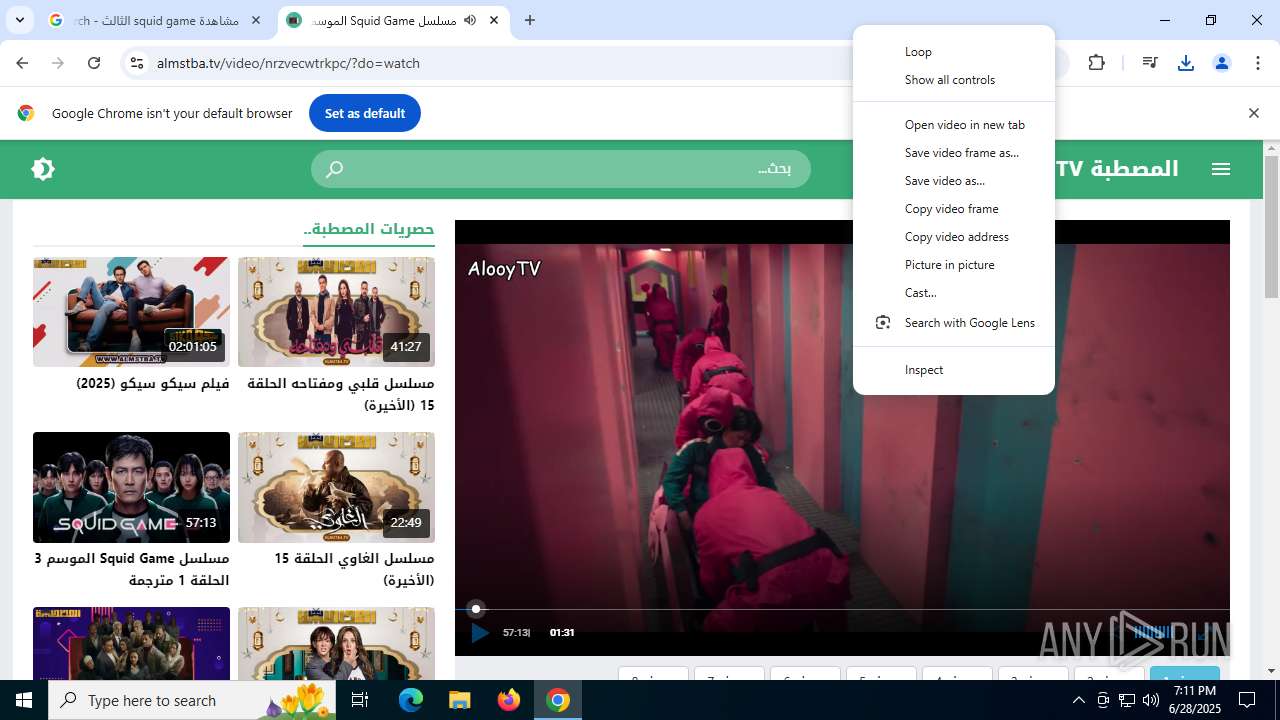
Task: Click the Set as default button
Action: click(365, 113)
